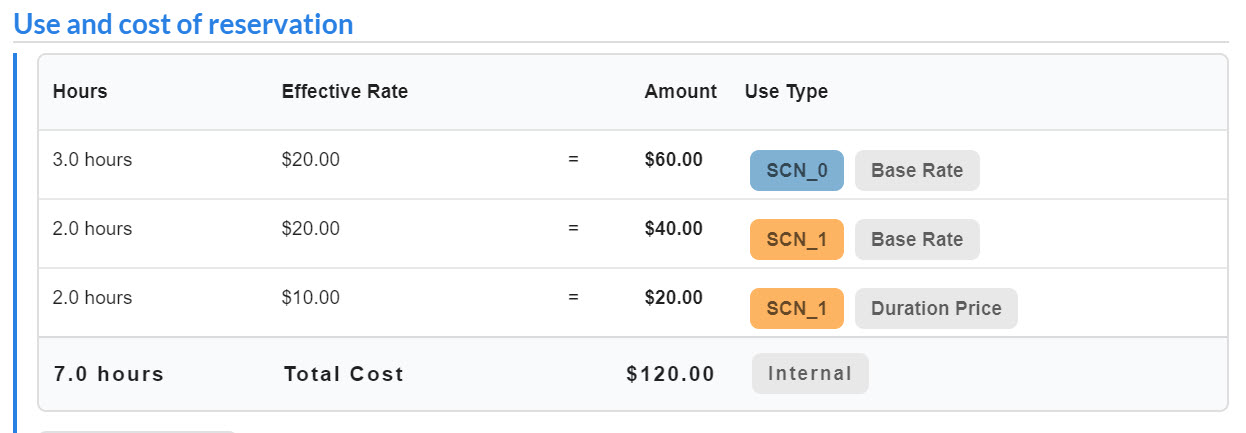
Task: Click the $120.00 total amount
Action: [670, 374]
